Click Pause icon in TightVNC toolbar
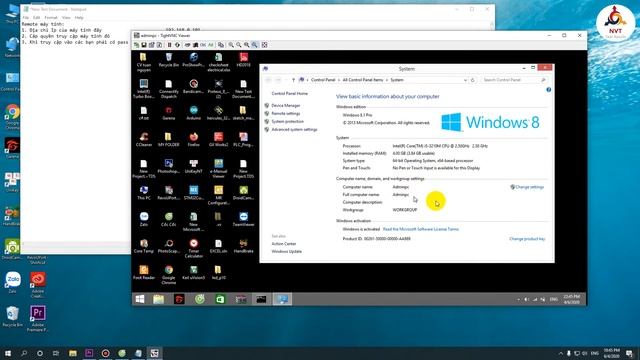This screenshot has height=360, width=640. tap(169, 45)
